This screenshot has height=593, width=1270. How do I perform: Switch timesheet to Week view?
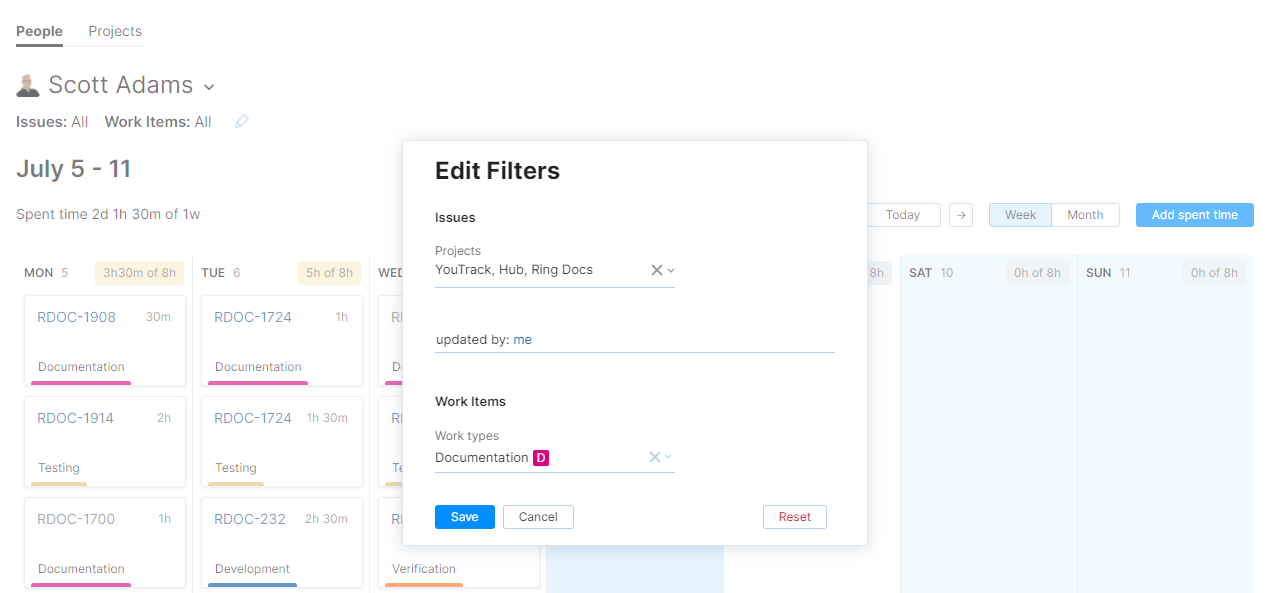point(1020,215)
